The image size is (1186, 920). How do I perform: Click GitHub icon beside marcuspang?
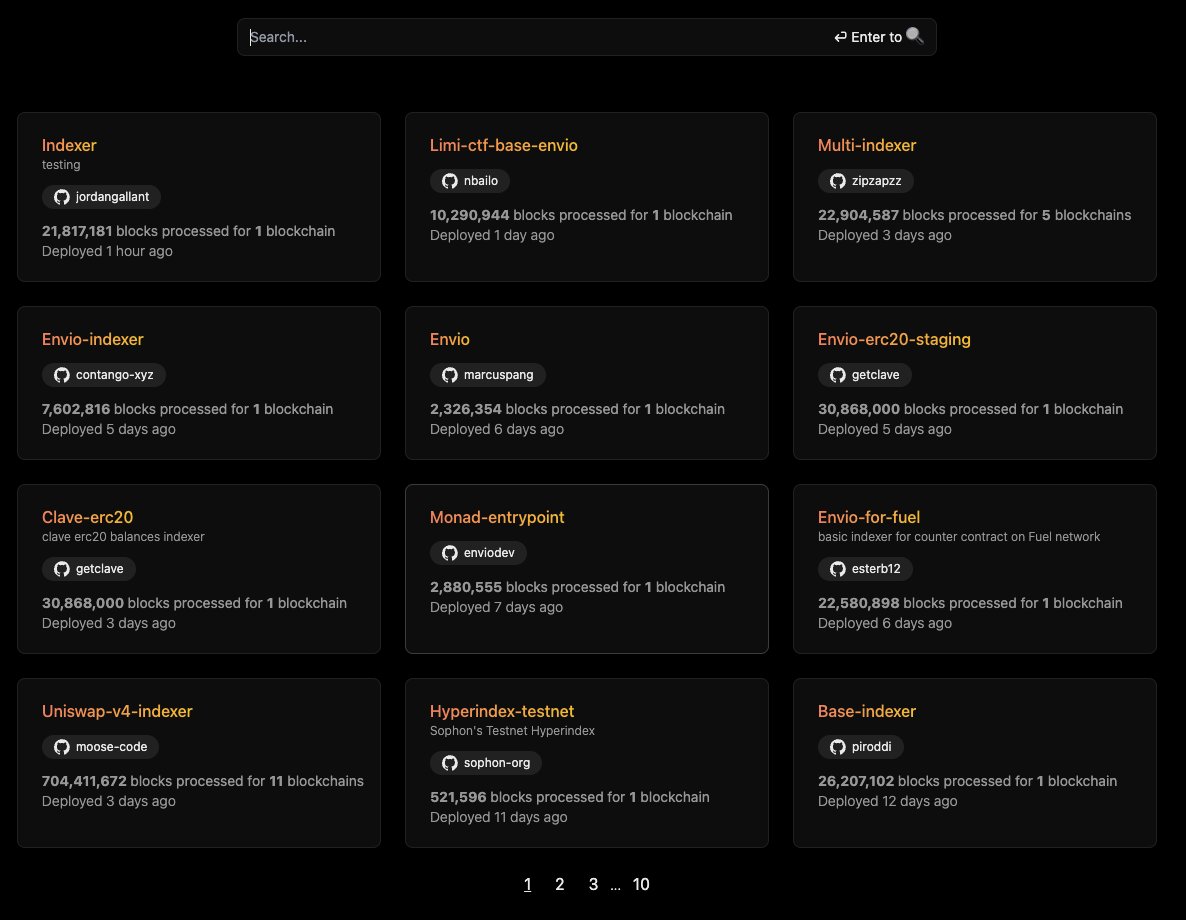[x=450, y=375]
